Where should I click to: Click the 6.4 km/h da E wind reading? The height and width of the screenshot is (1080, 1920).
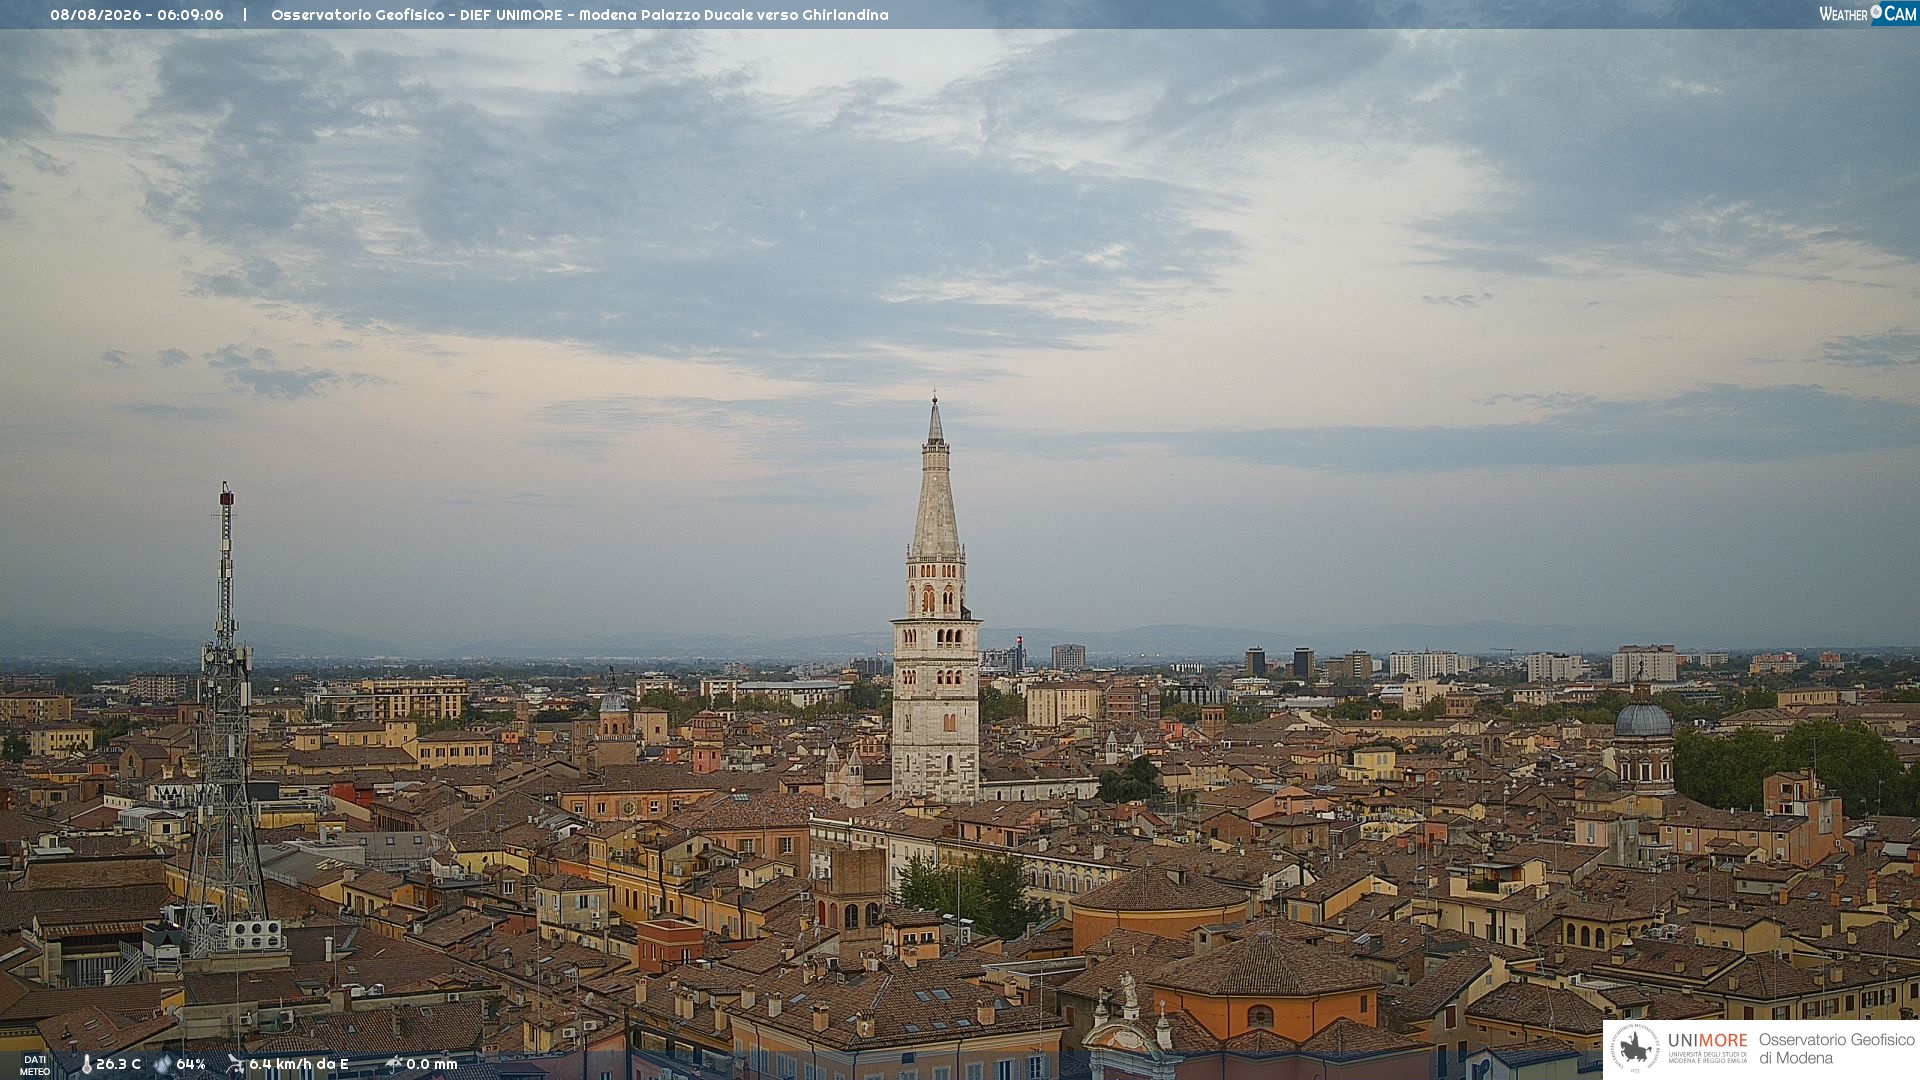click(299, 1064)
